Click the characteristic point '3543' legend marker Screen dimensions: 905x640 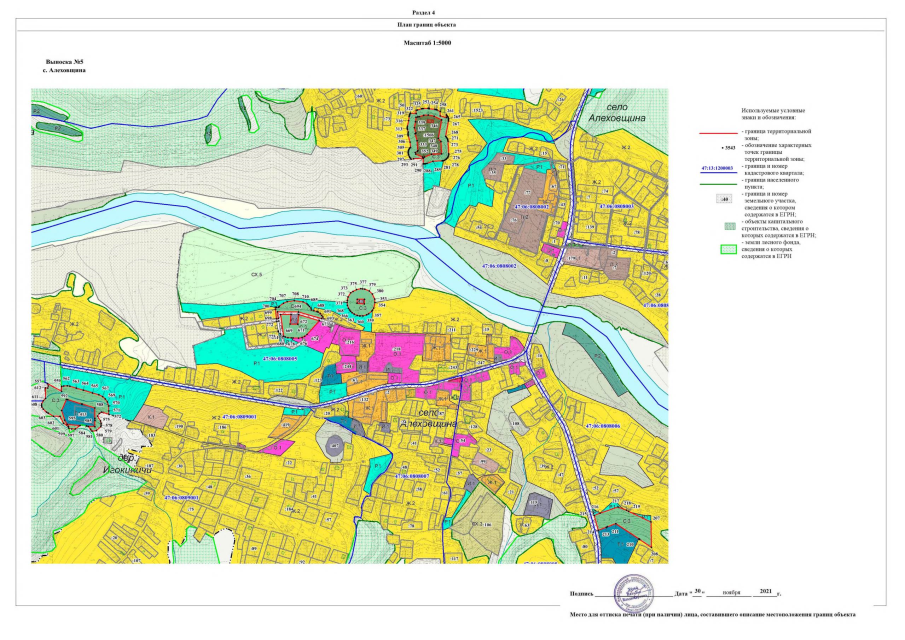coord(726,147)
